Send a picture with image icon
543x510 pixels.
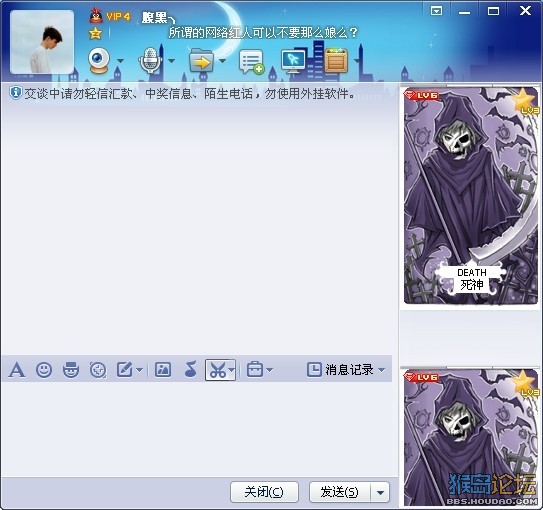[163, 370]
